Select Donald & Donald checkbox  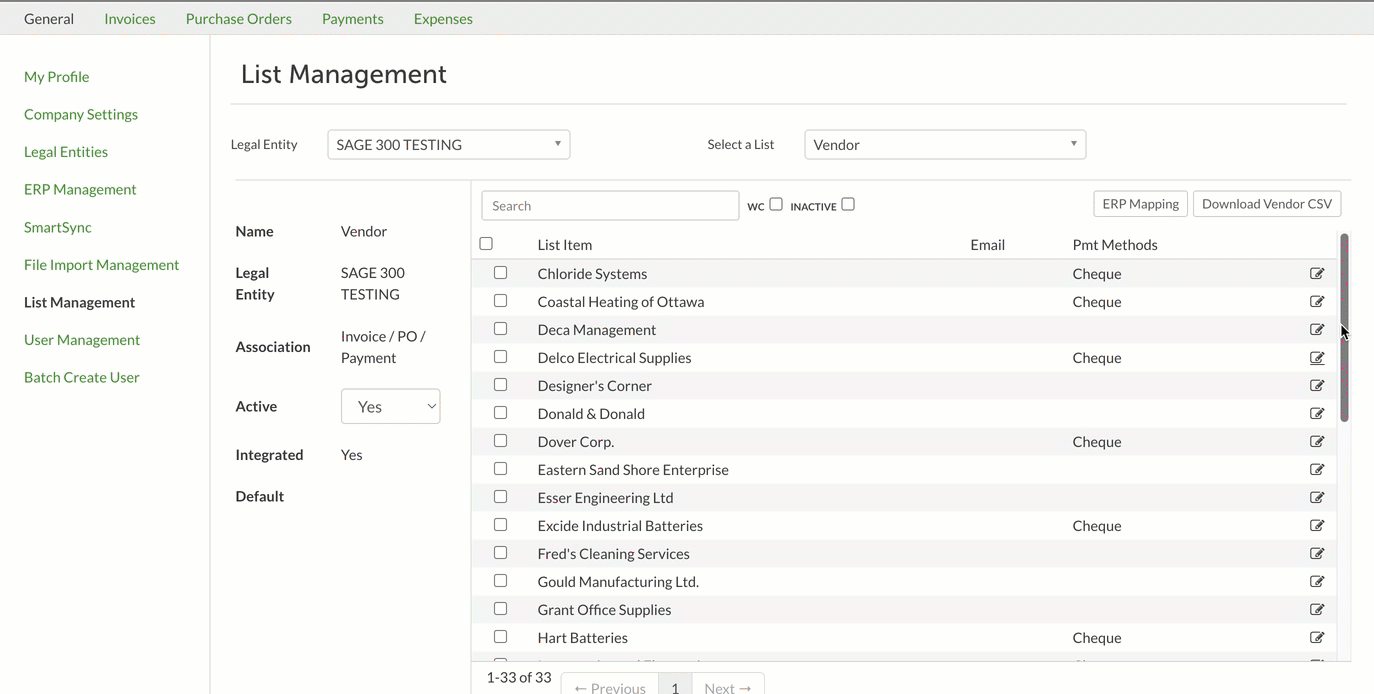pos(501,412)
